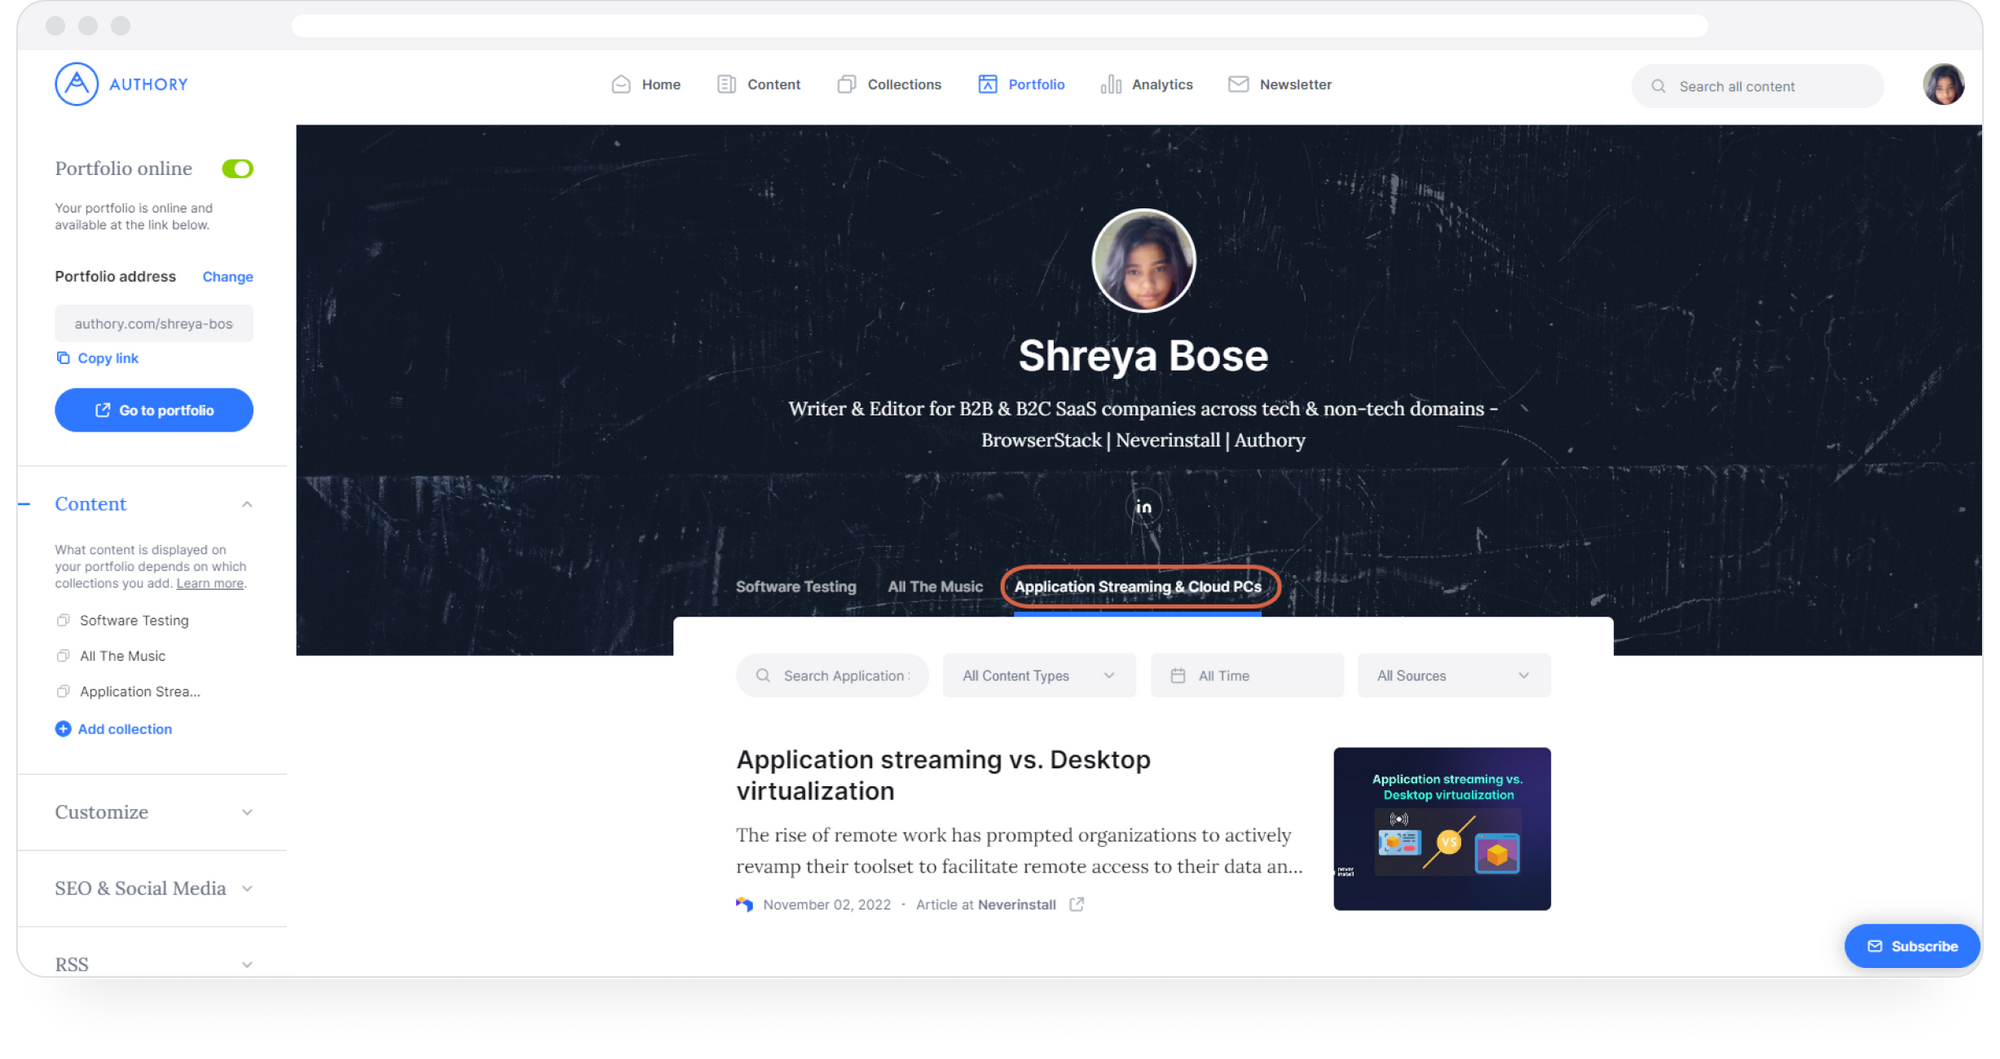The width and height of the screenshot is (2000, 1059).
Task: Open Newsletter in top navigation
Action: pyautogui.click(x=1280, y=85)
